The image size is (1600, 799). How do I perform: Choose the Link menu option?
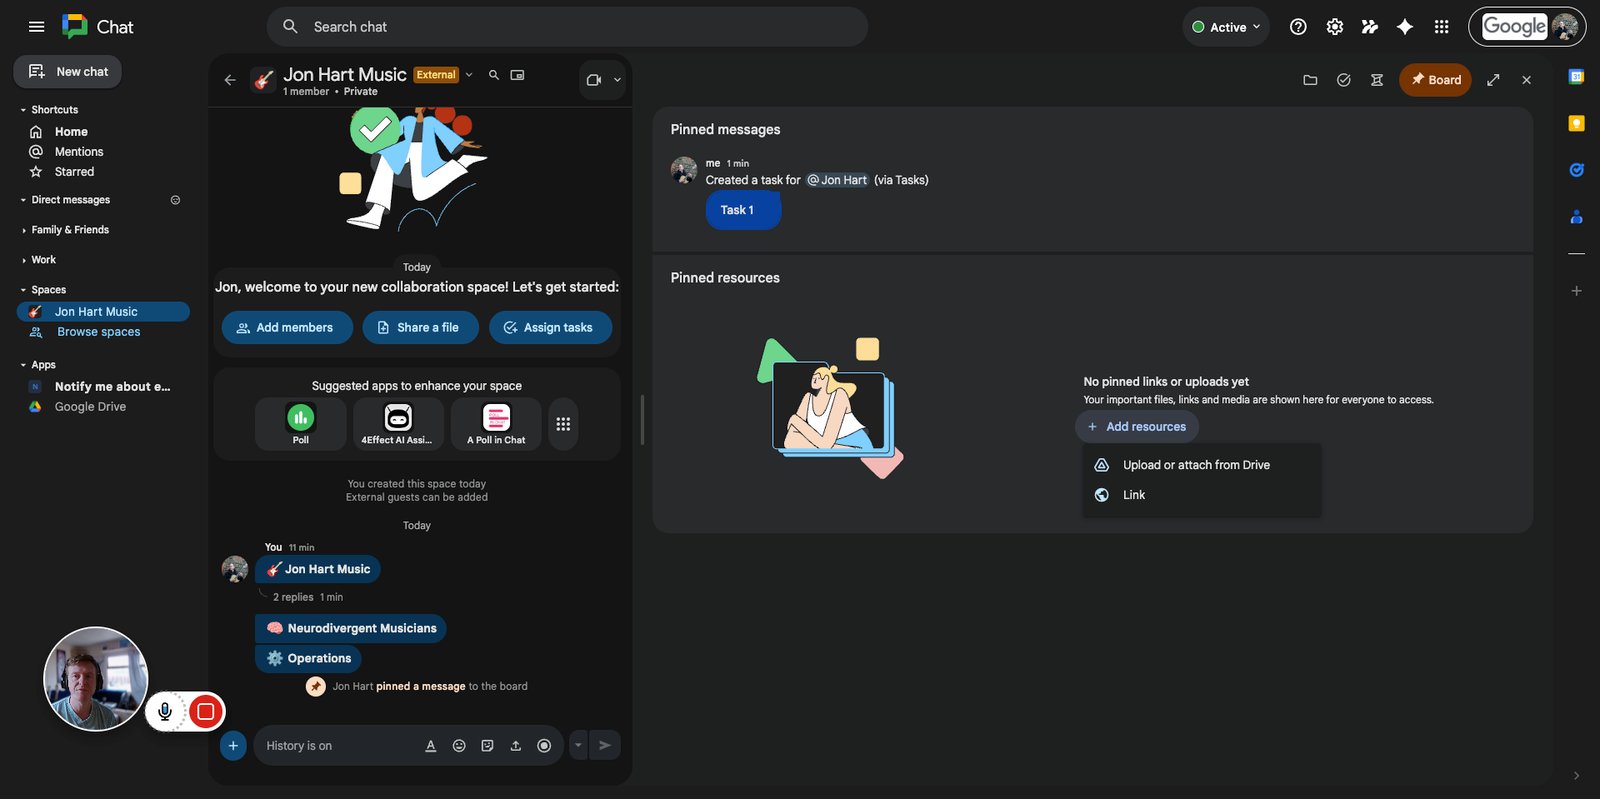pos(1201,495)
